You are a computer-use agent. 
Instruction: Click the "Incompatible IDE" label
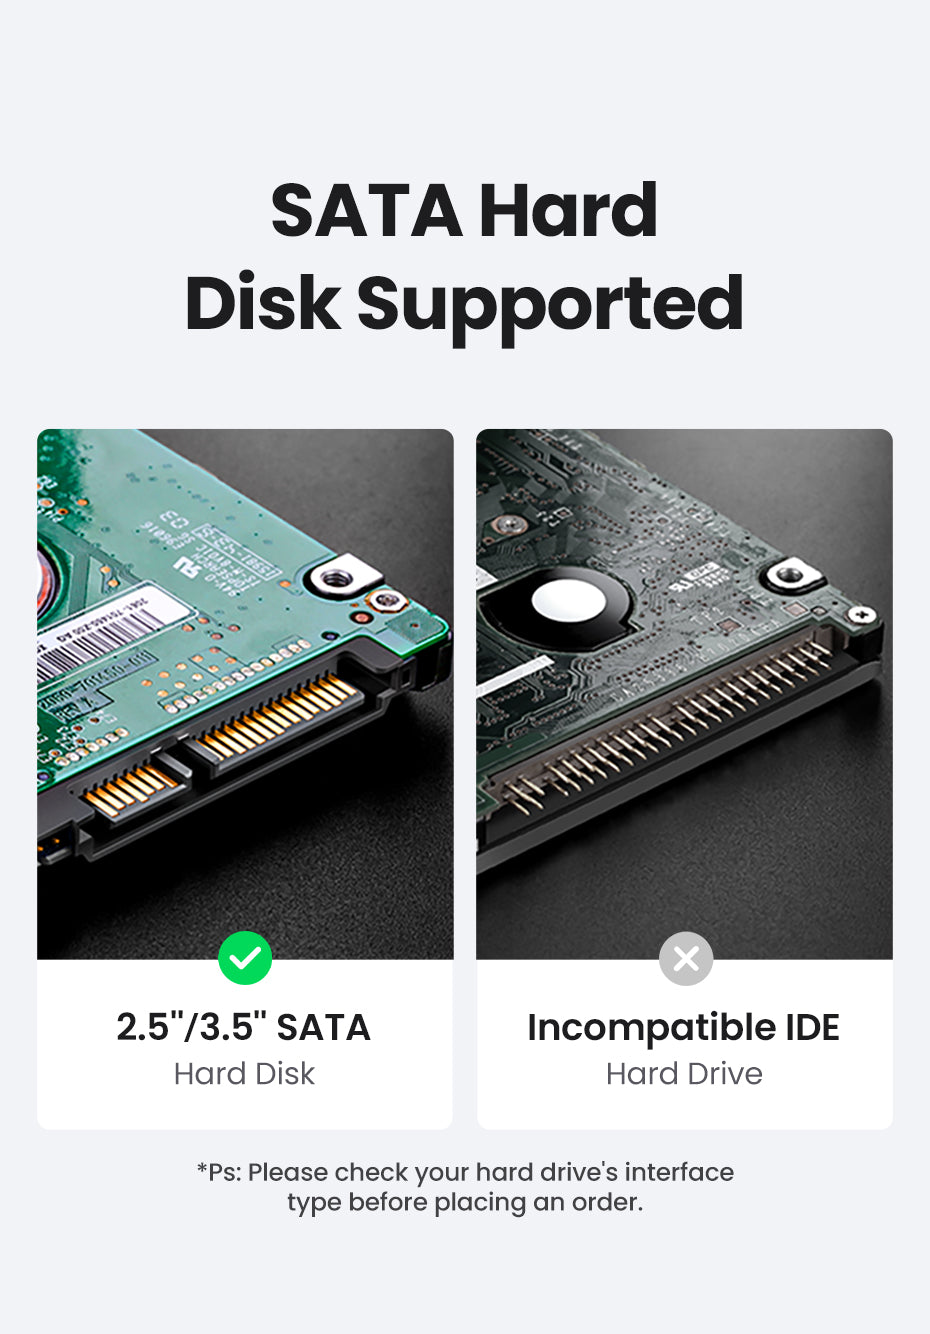coord(684,1027)
